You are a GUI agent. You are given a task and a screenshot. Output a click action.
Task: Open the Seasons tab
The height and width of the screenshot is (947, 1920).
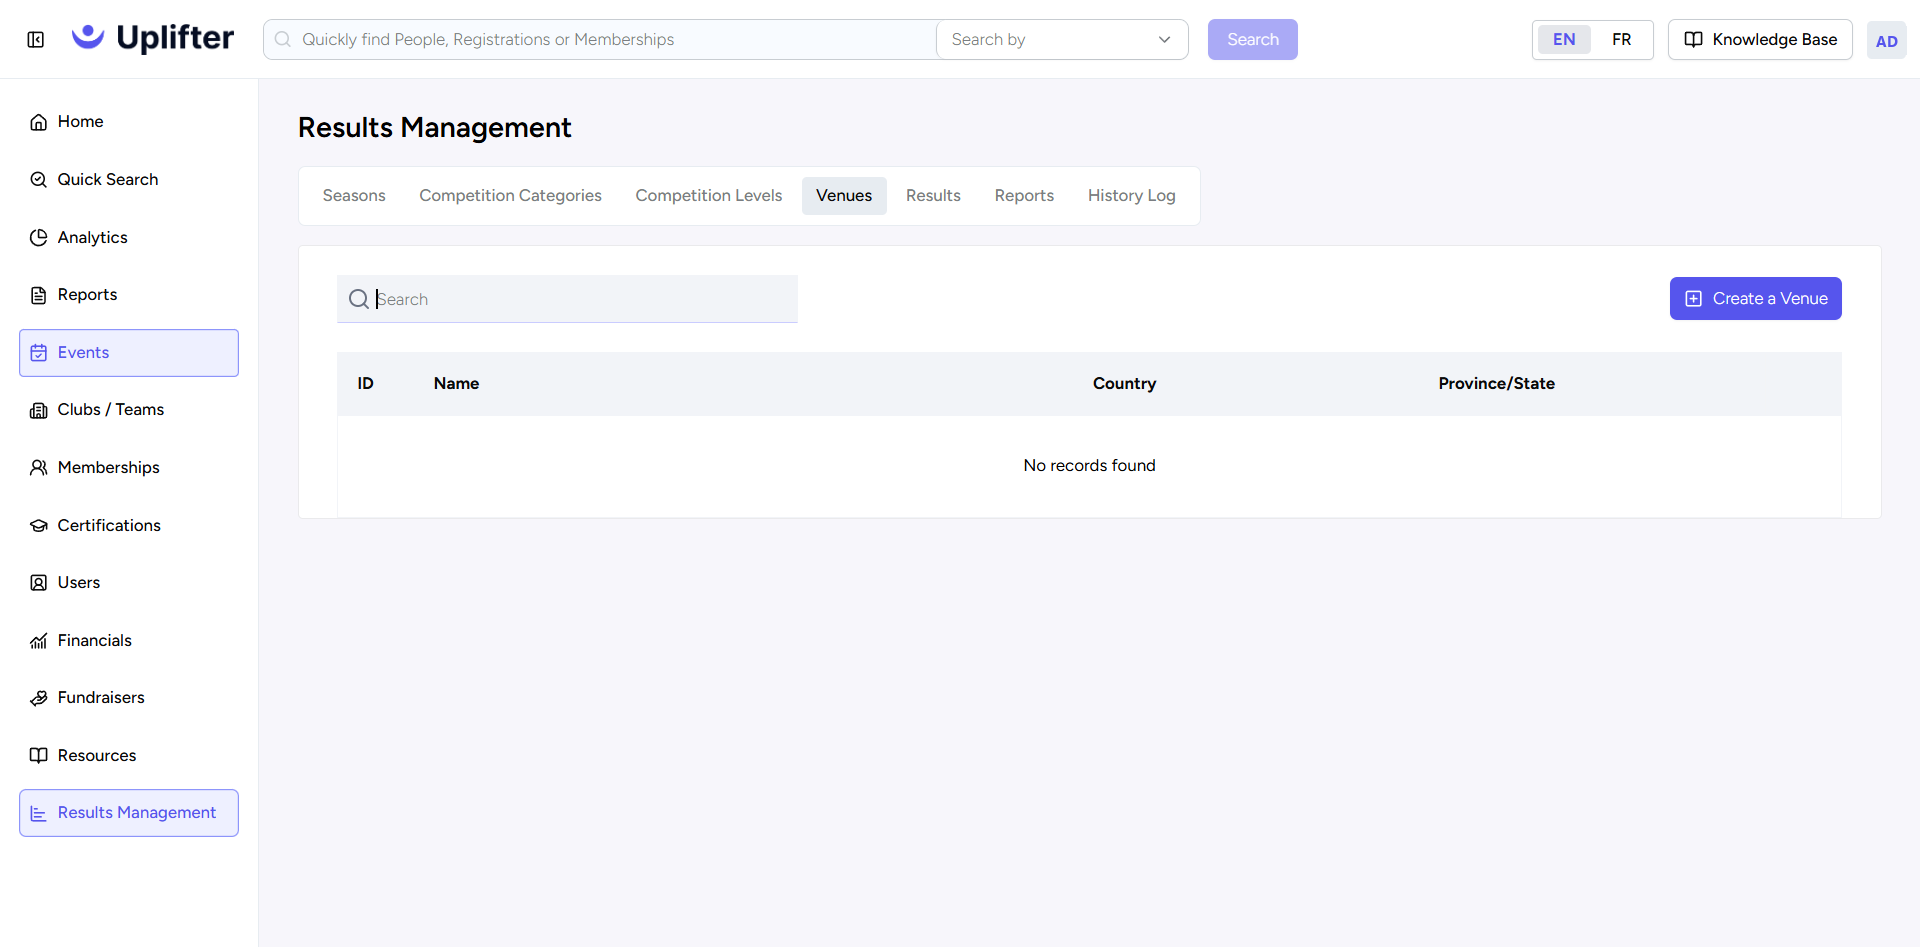(x=354, y=196)
